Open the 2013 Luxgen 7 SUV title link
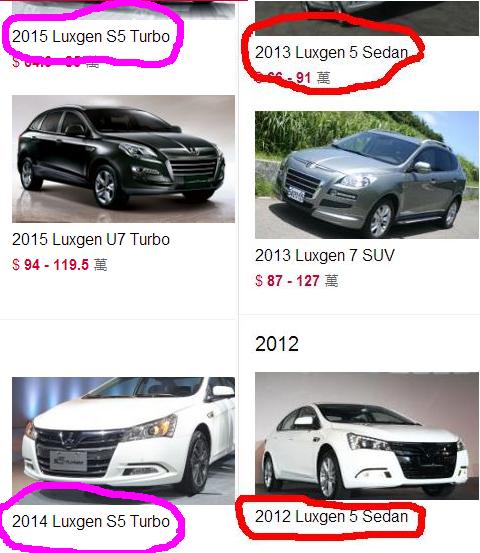480x553 pixels. pos(324,255)
